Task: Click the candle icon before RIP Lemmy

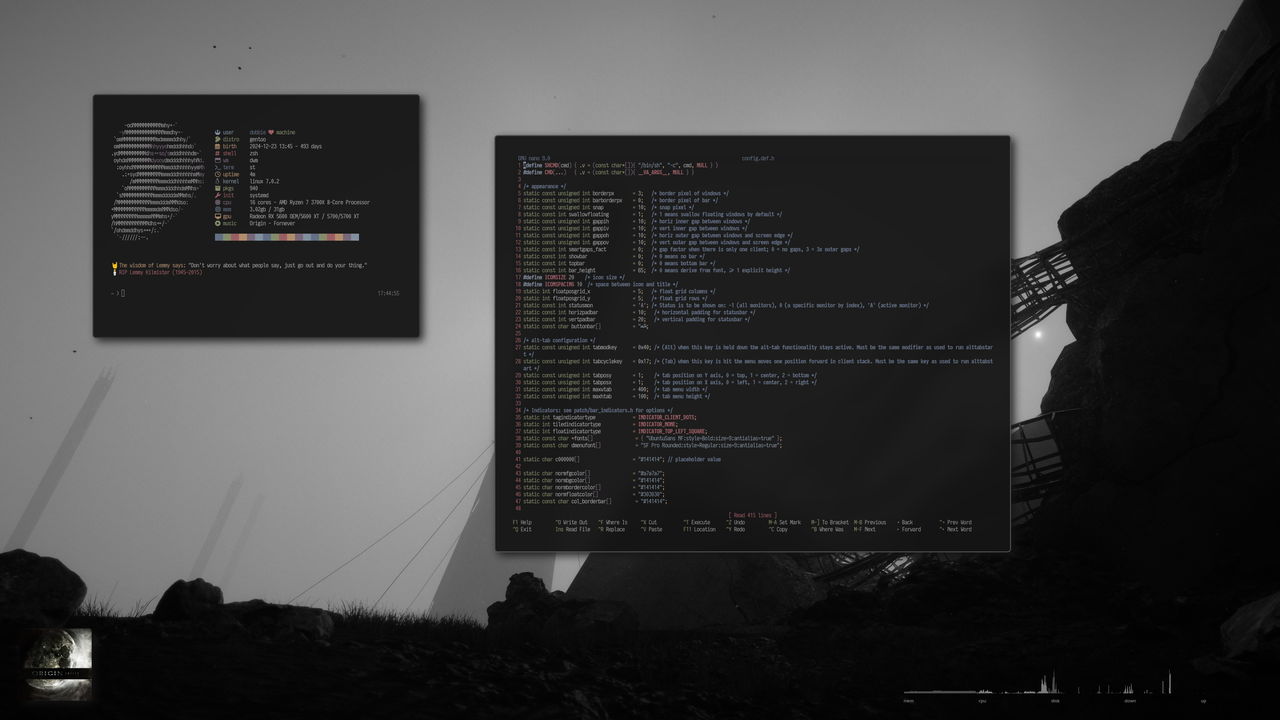Action: 114,272
